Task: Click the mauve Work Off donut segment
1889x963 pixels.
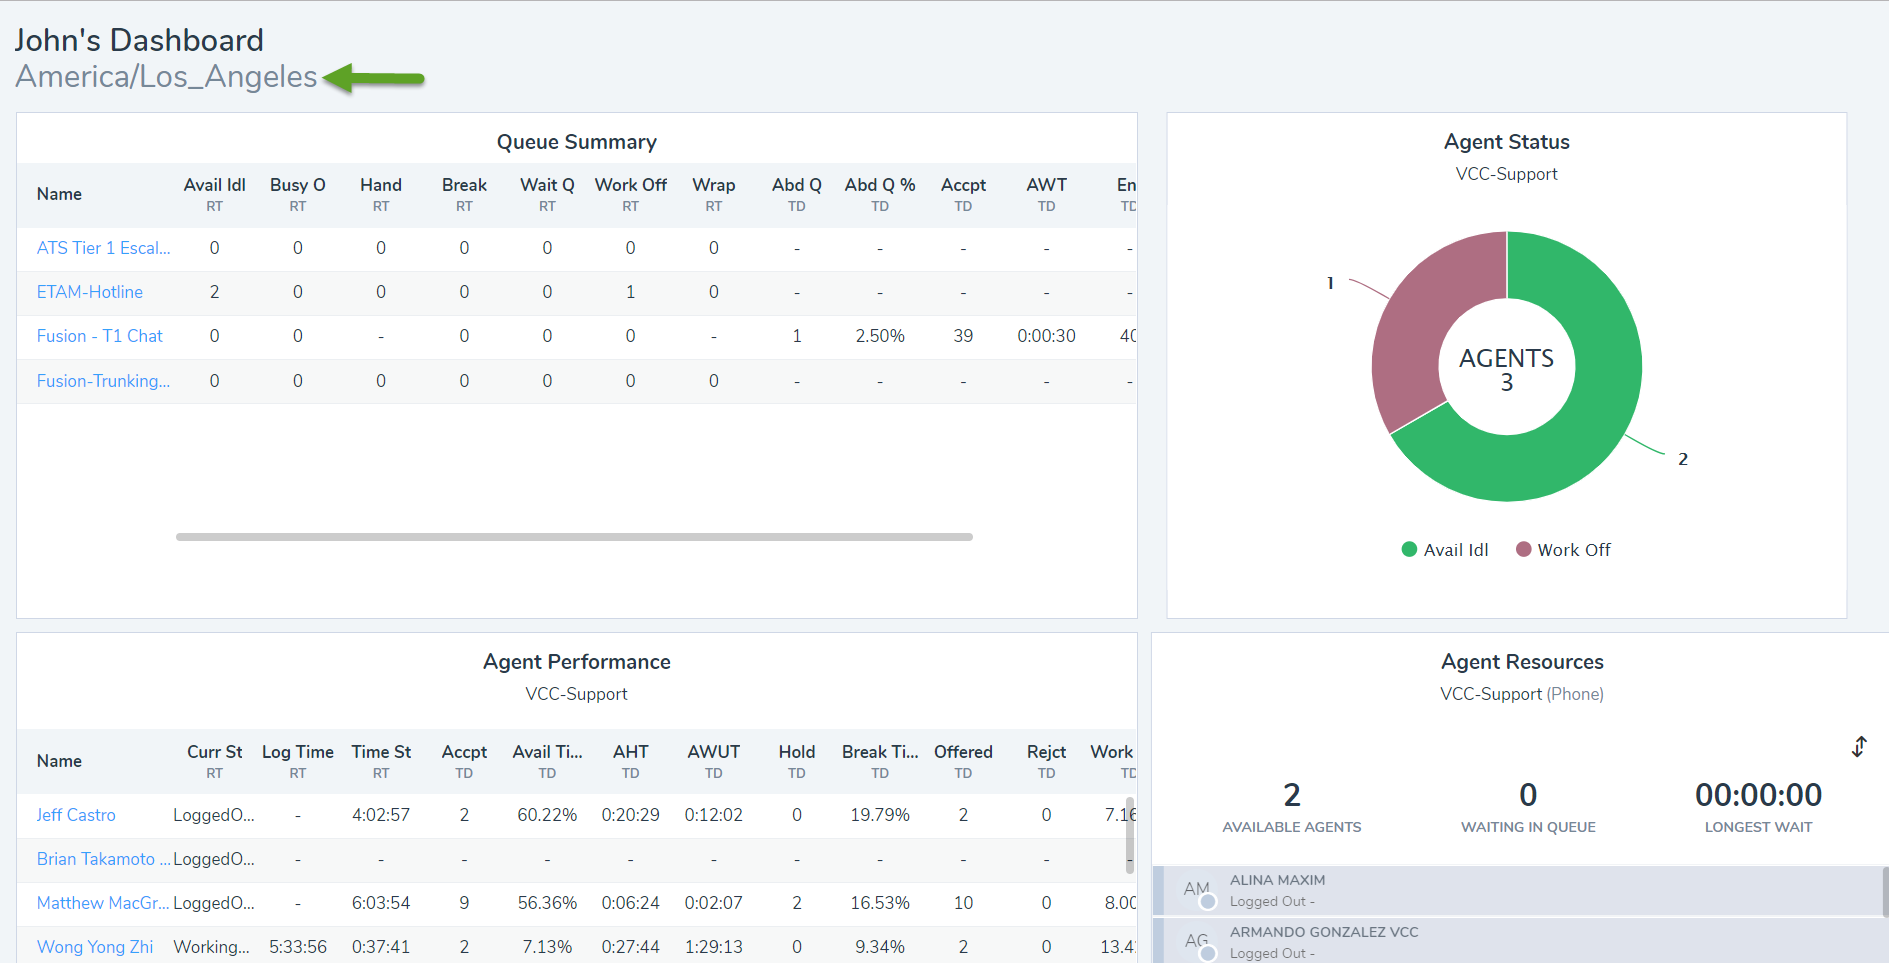Action: (x=1420, y=320)
